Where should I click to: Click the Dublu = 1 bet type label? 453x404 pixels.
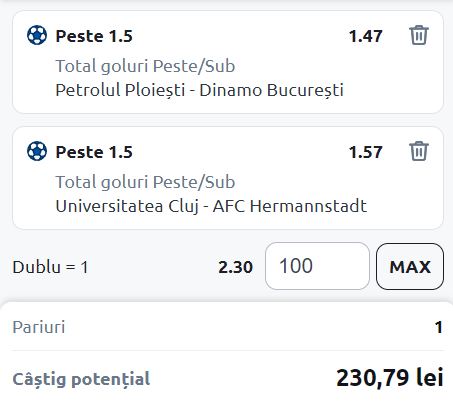(50, 267)
